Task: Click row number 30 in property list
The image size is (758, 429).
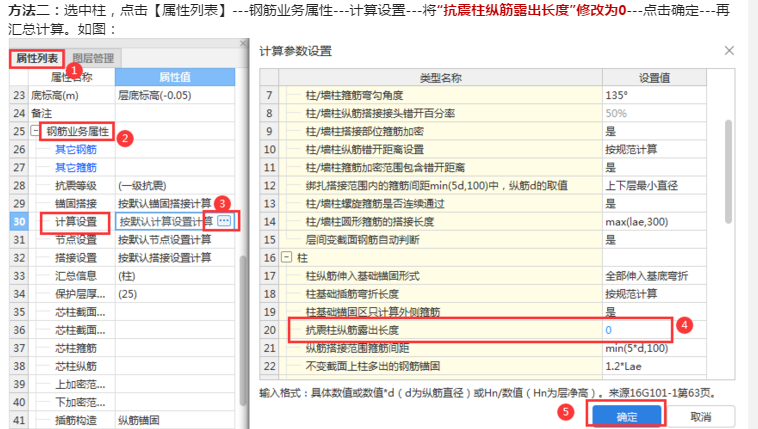Action: coord(19,222)
